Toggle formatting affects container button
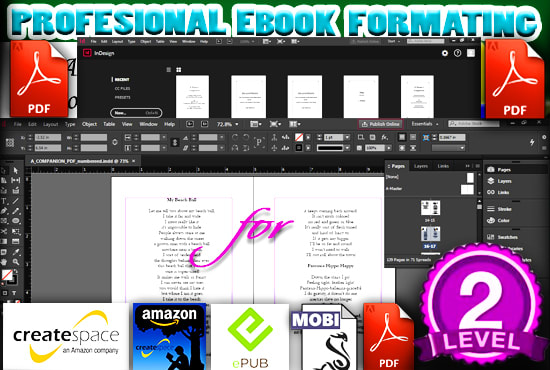The width and height of the screenshot is (550, 370). tap(5, 293)
